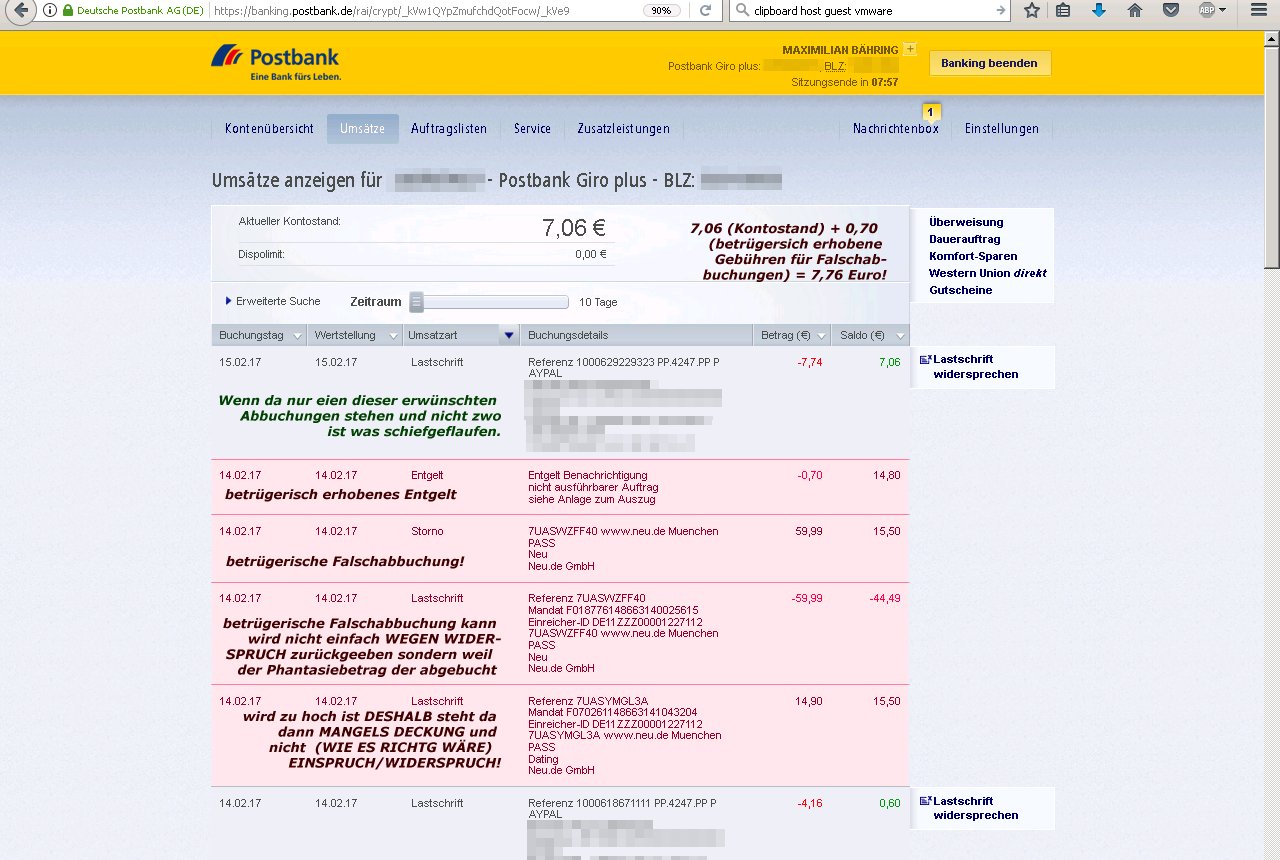
Task: Open the Service tab
Action: [532, 129]
